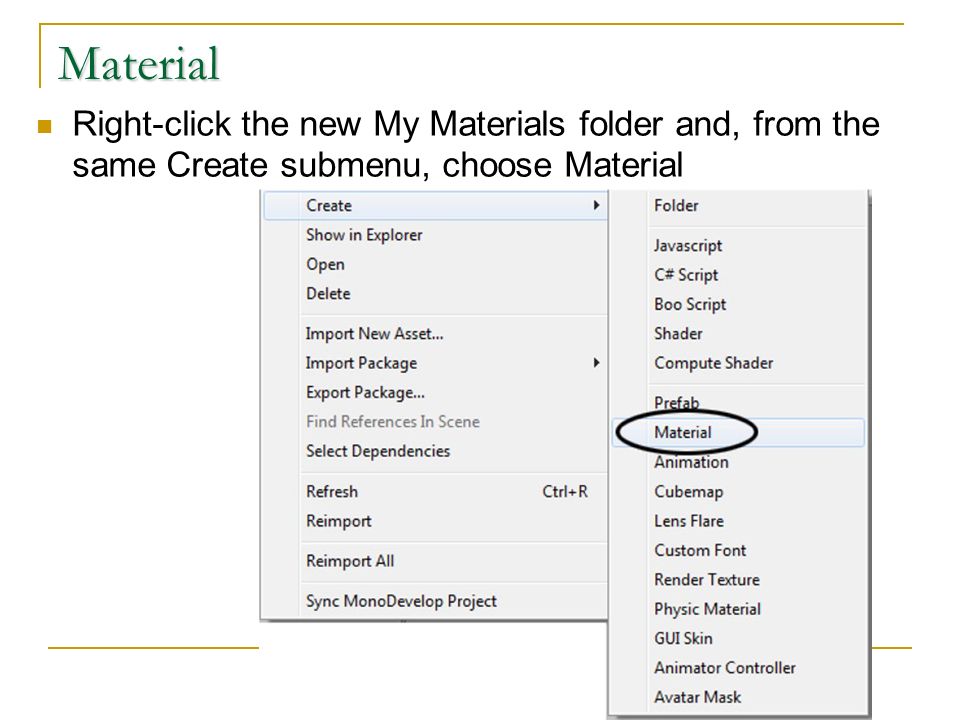Open the Create submenu
960x720 pixels.
435,206
